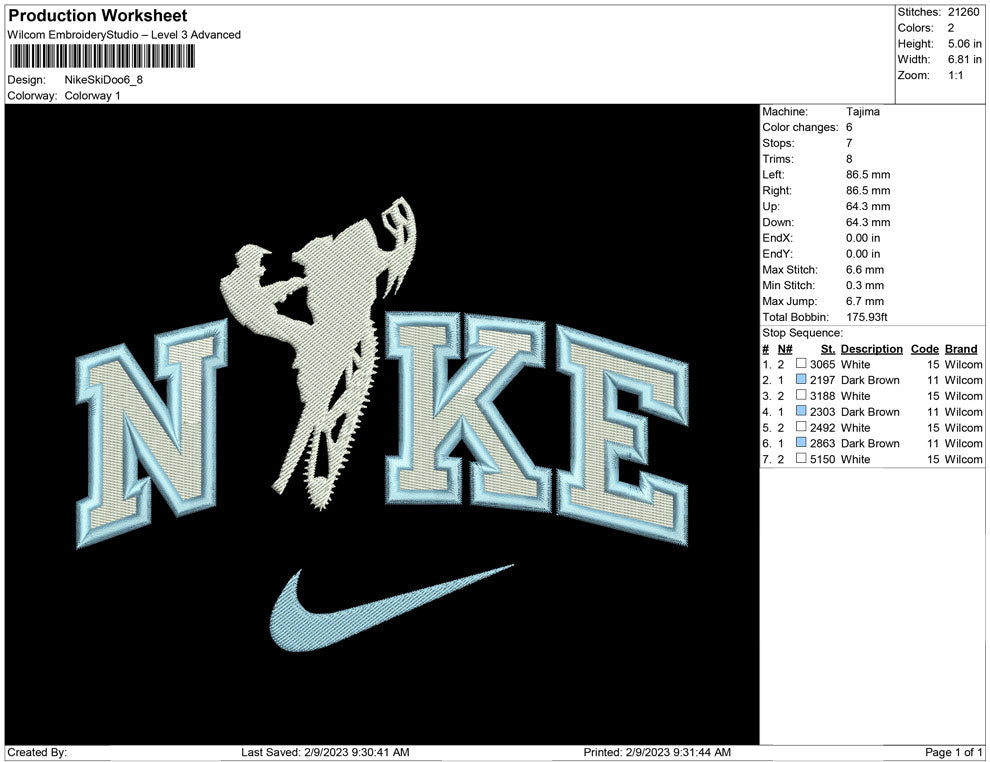This screenshot has height=762, width=990.
Task: Click the "Color changes:" label
Action: (x=800, y=127)
